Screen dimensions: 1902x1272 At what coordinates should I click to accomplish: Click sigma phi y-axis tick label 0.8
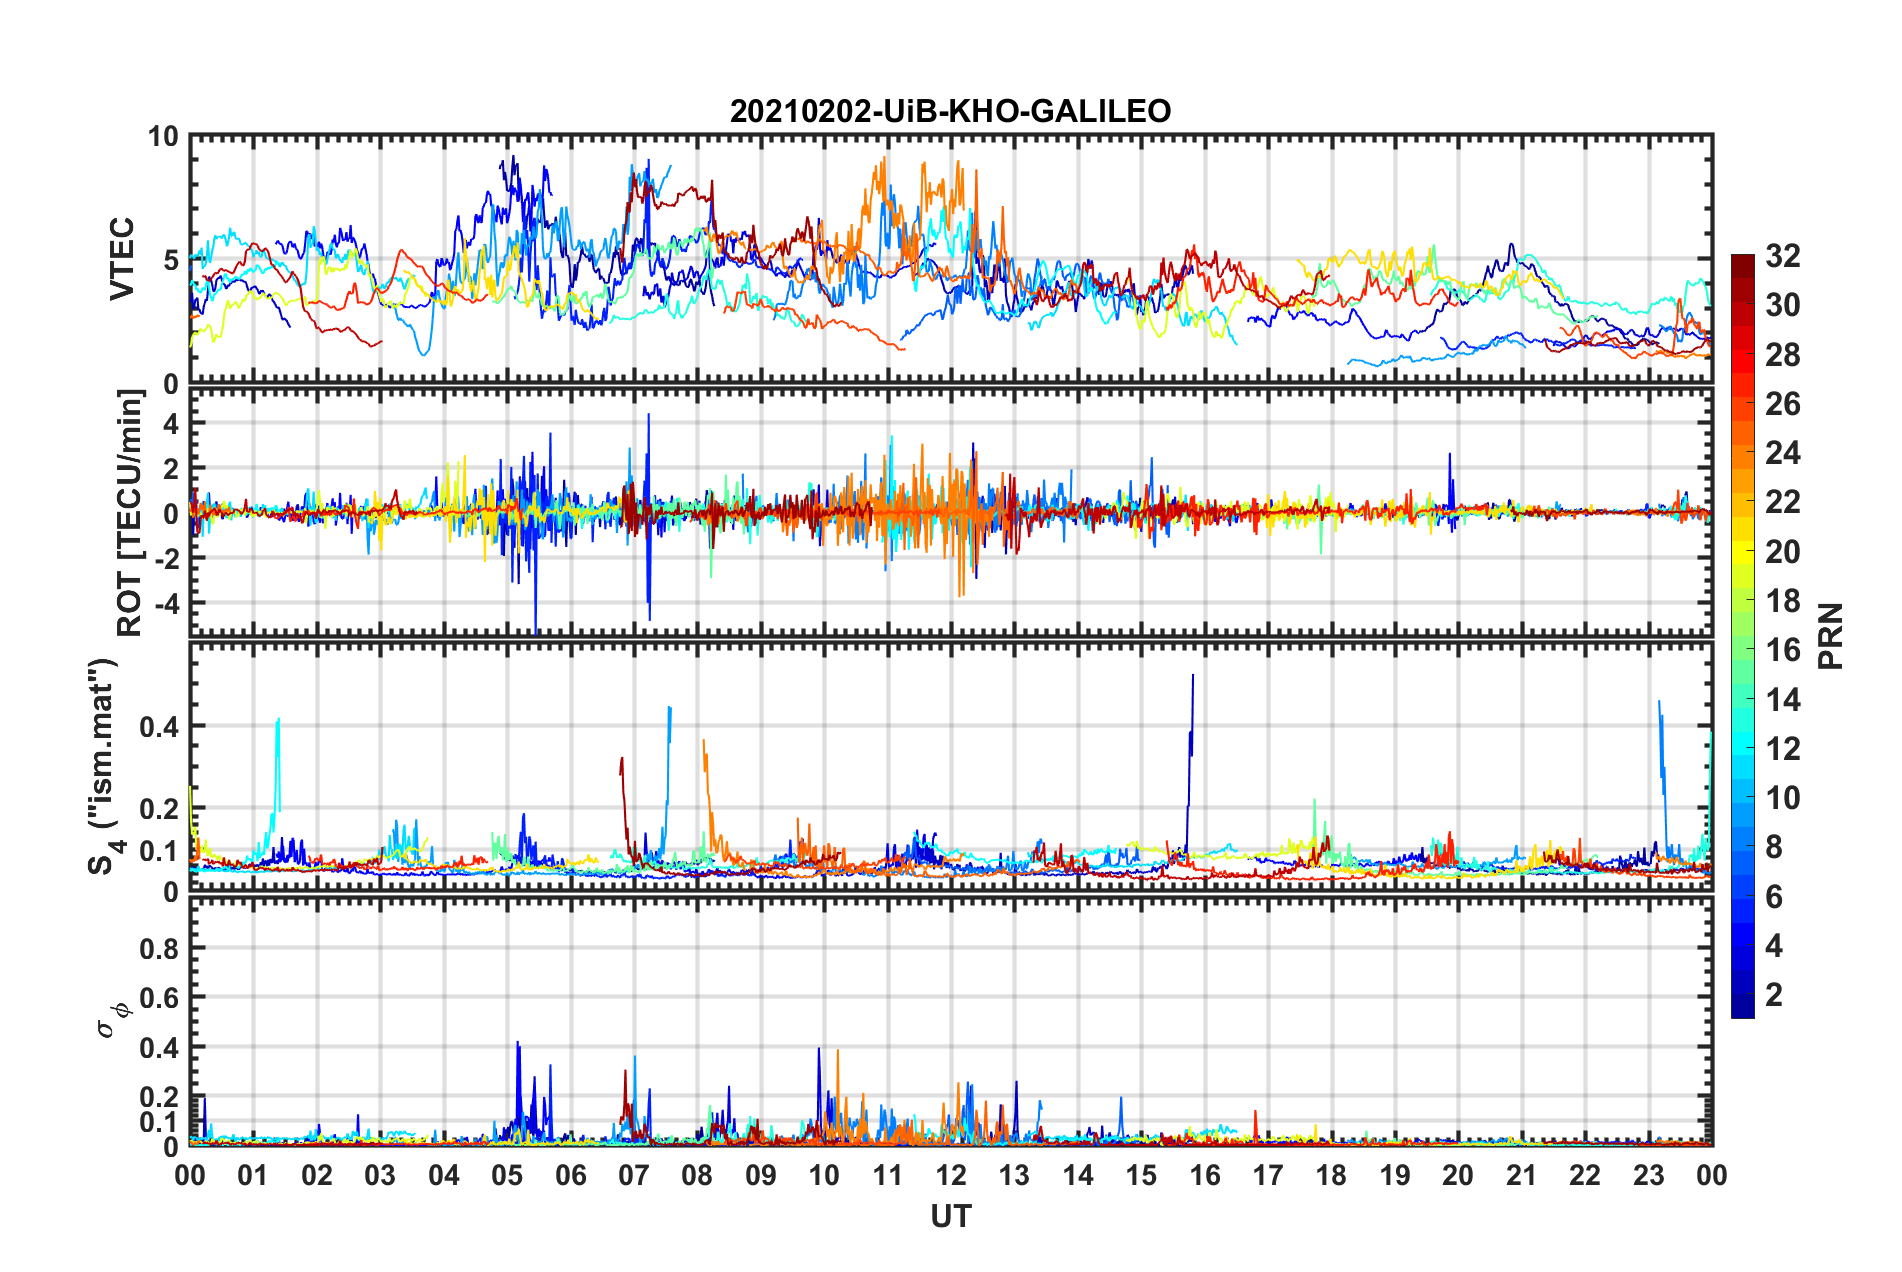point(160,948)
